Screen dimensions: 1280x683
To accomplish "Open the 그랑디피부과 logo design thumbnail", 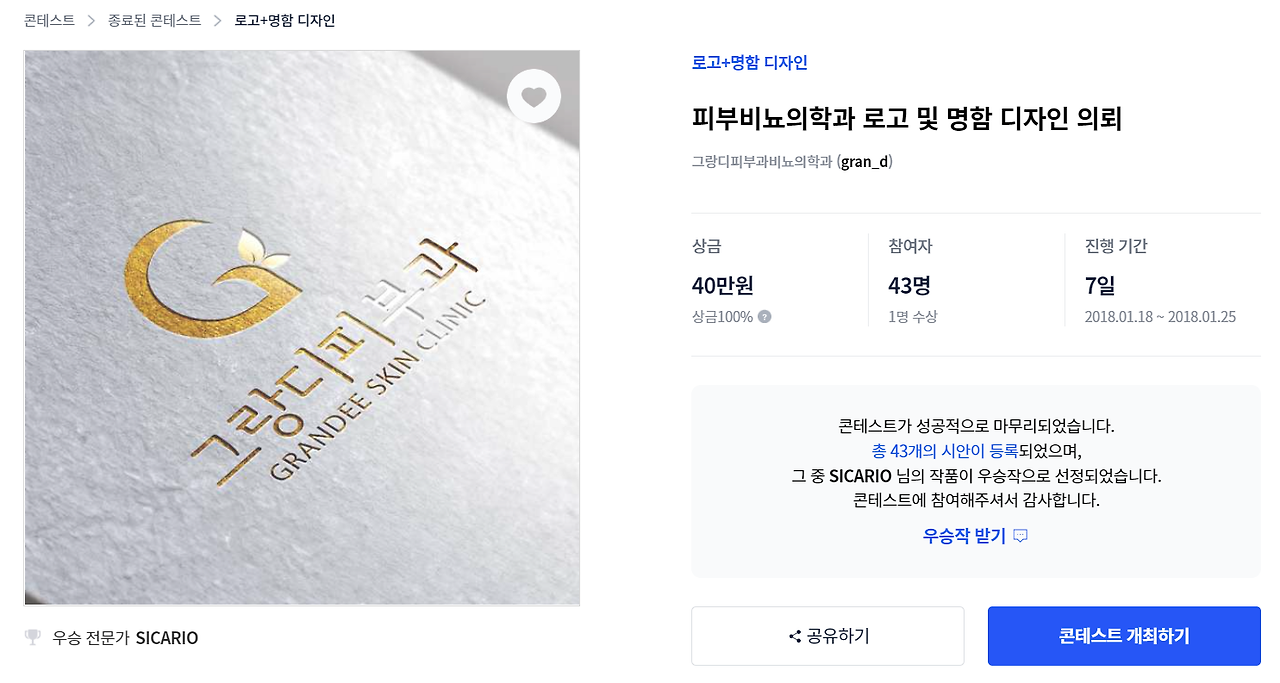I will pyautogui.click(x=302, y=328).
